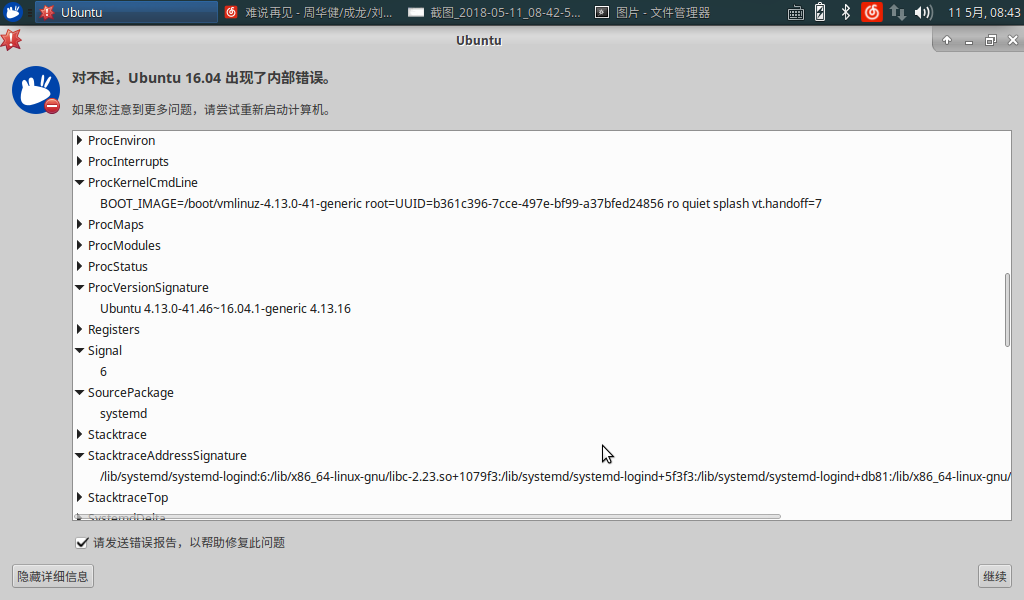Image resolution: width=1024 pixels, height=600 pixels.
Task: Maximize the Ubuntu error dialog
Action: pos(991,40)
